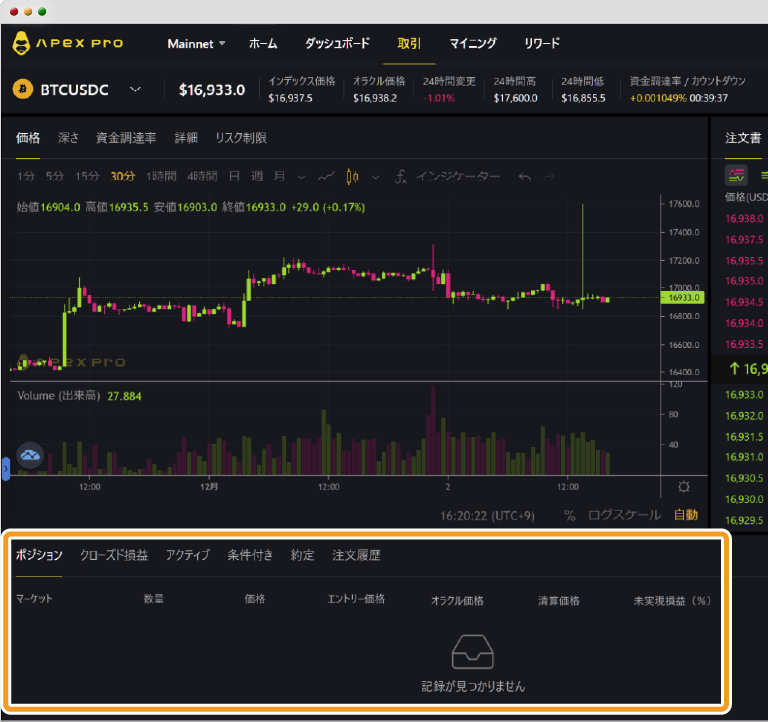The height and width of the screenshot is (722, 768).
Task: Click the current price label 16933.0 on axis
Action: coord(683,297)
